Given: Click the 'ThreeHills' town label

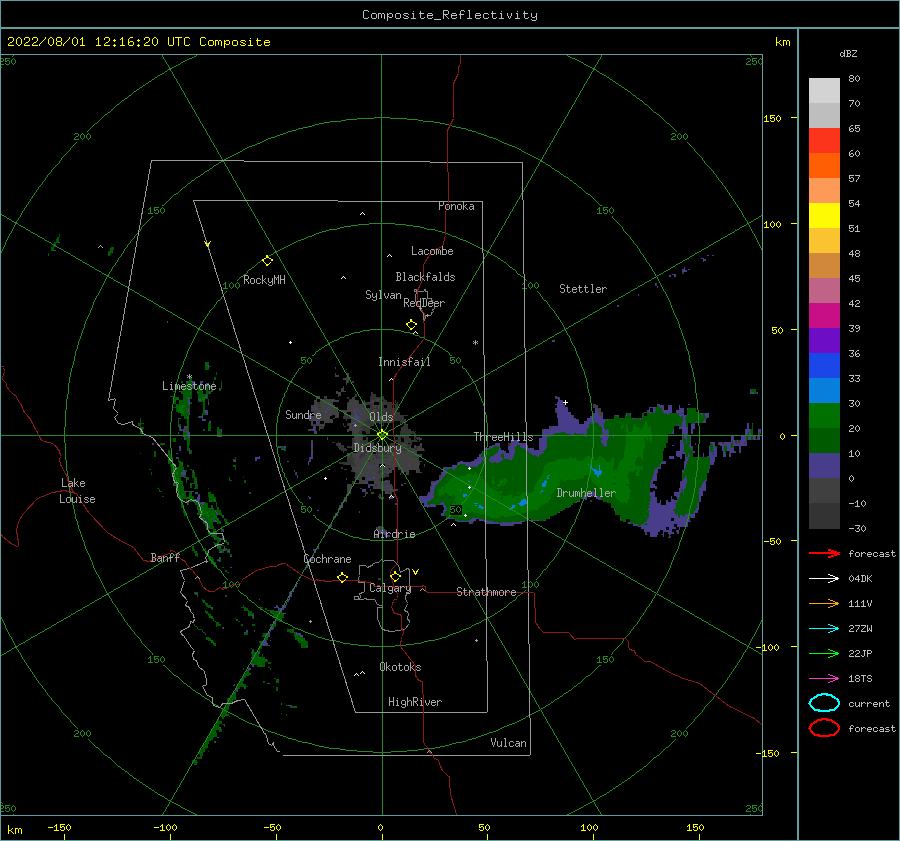Looking at the screenshot, I should coord(503,437).
